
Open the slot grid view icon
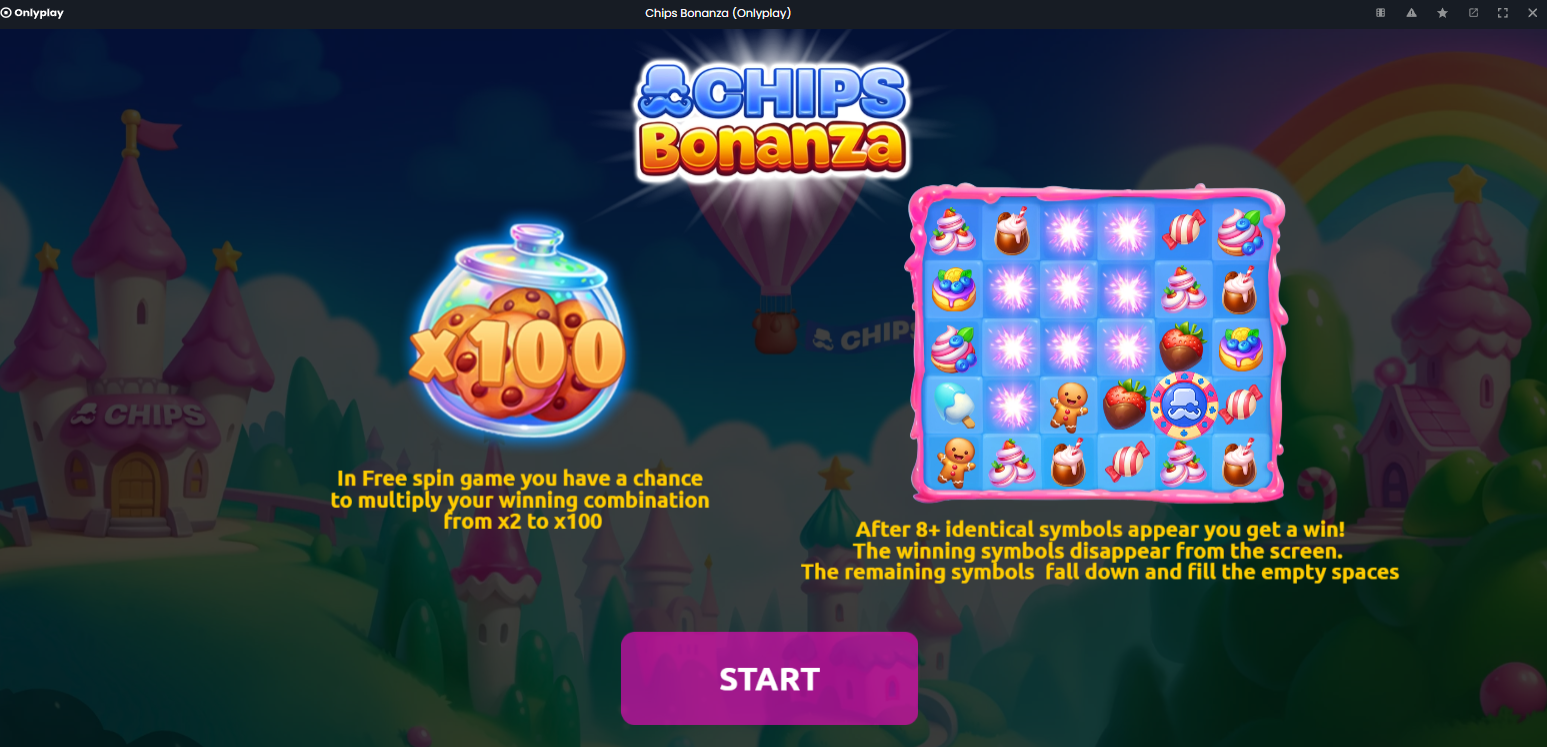[x=1380, y=13]
